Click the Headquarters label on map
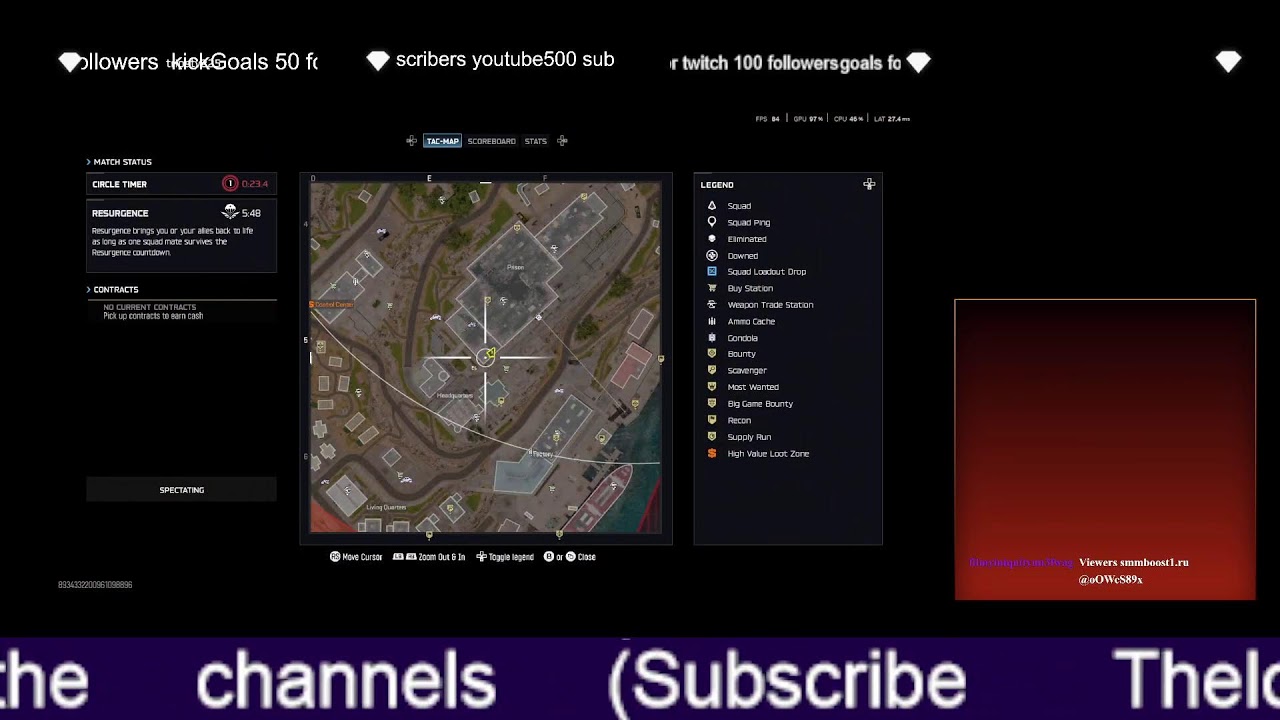This screenshot has width=1280, height=720. (454, 396)
